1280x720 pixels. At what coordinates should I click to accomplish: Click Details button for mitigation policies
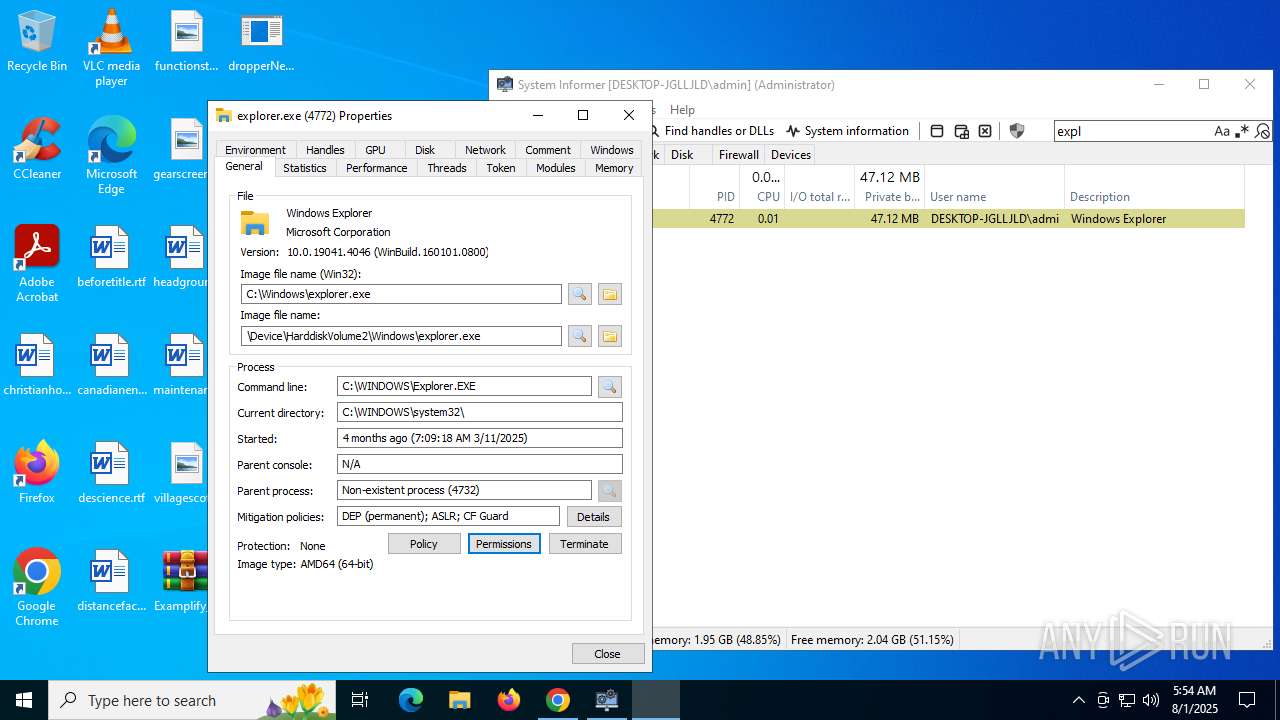point(593,517)
